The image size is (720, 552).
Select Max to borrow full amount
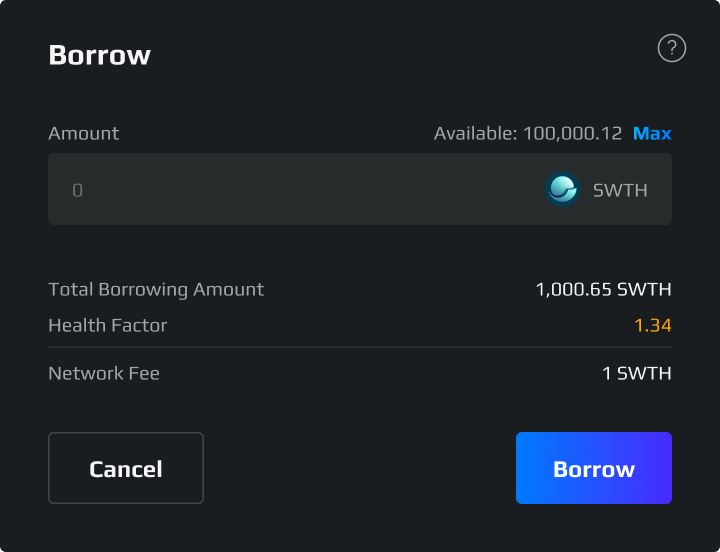(652, 133)
